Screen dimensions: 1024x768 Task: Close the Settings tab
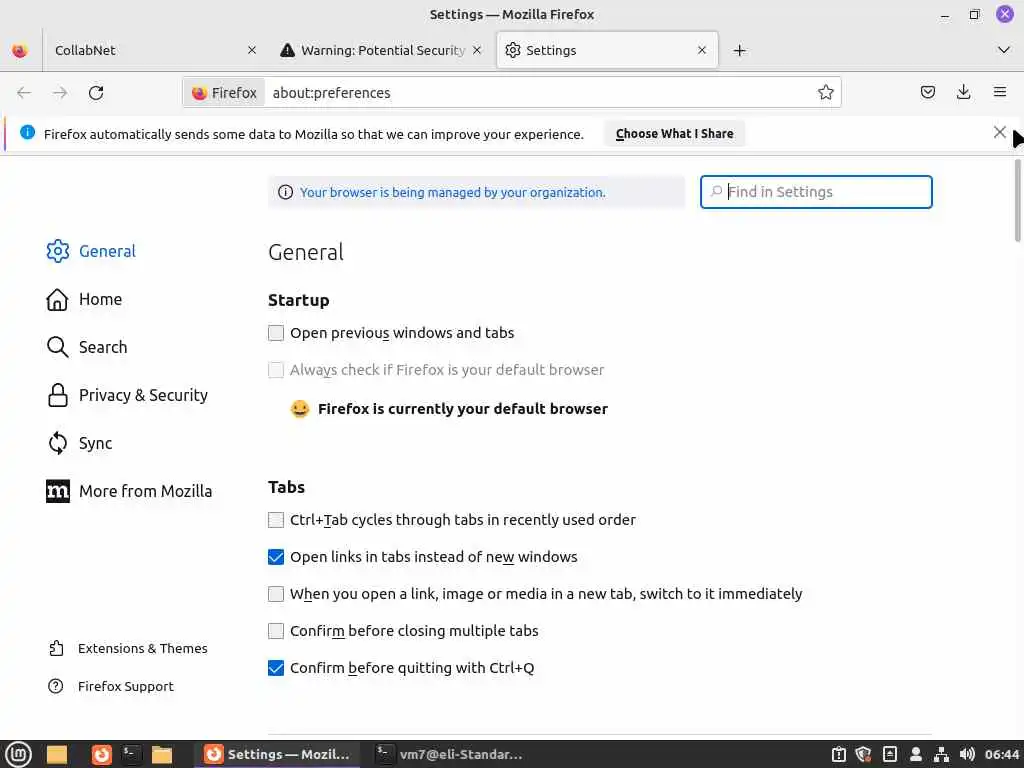pos(702,50)
